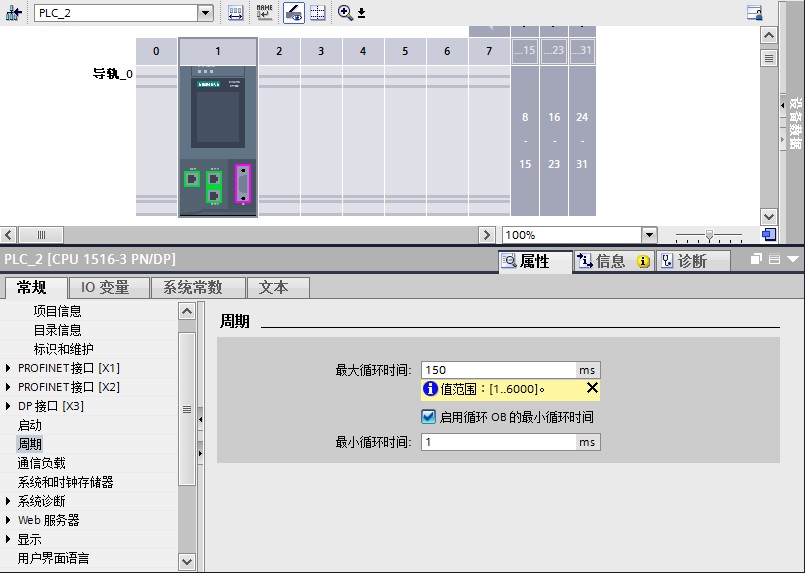Screen dimensions: 805x573
Task: Expand the Web 服务器 tree node
Action: tap(9, 520)
